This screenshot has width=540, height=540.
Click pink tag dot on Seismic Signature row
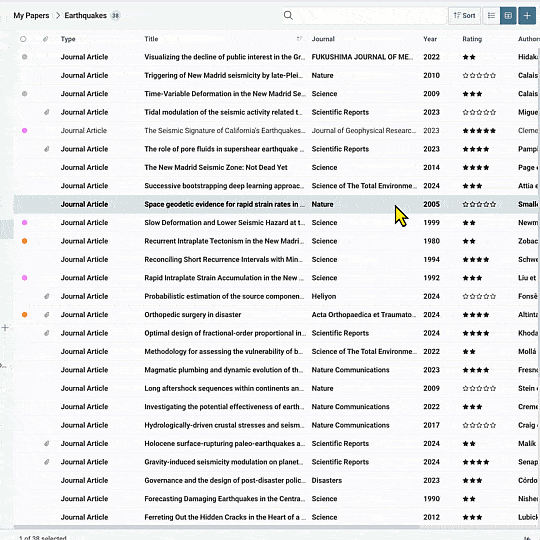[x=24, y=131]
